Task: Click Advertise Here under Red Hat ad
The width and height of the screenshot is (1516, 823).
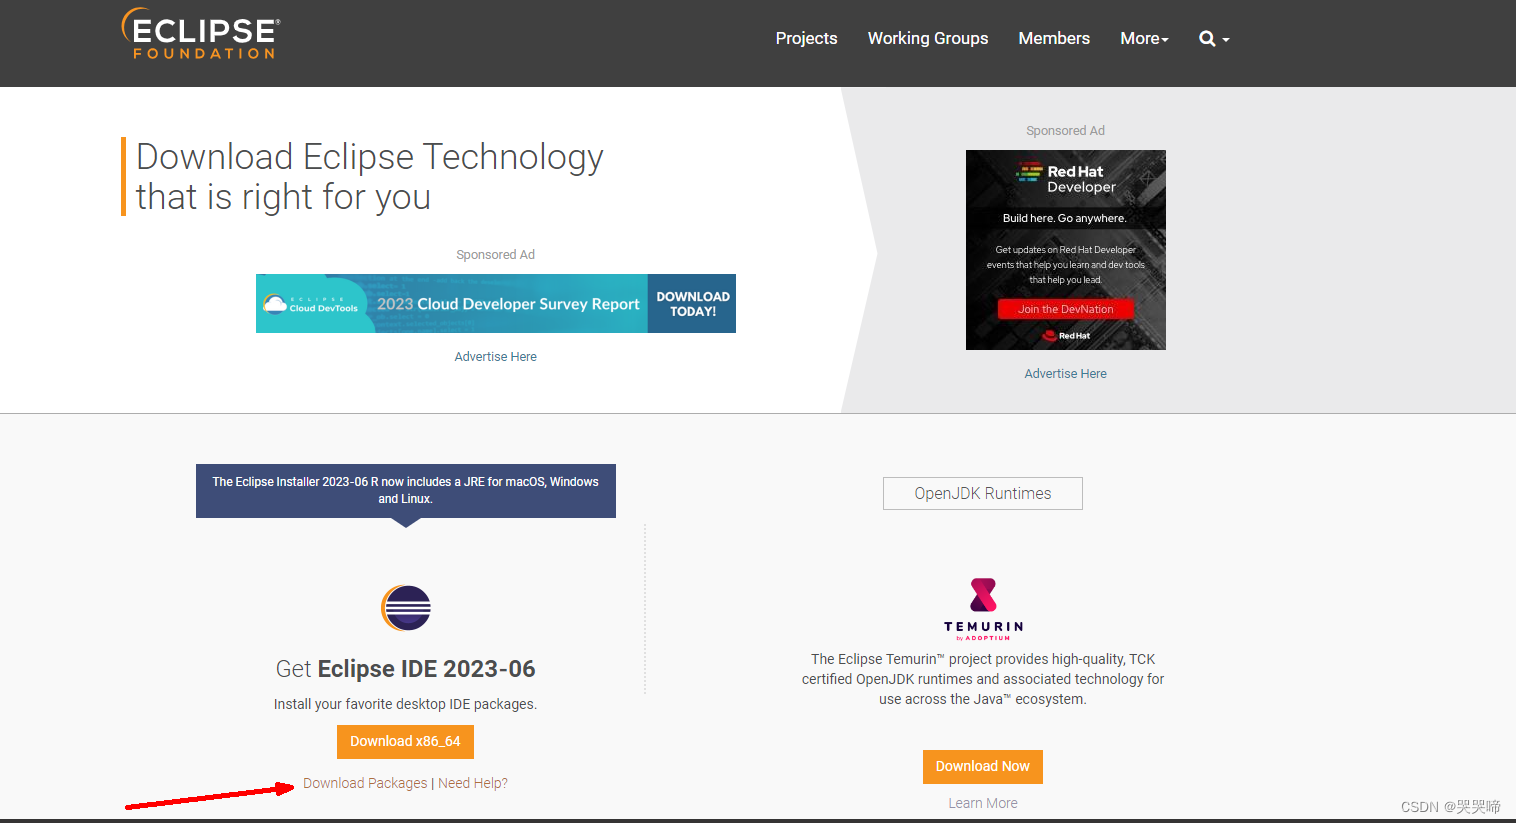Action: click(1066, 374)
